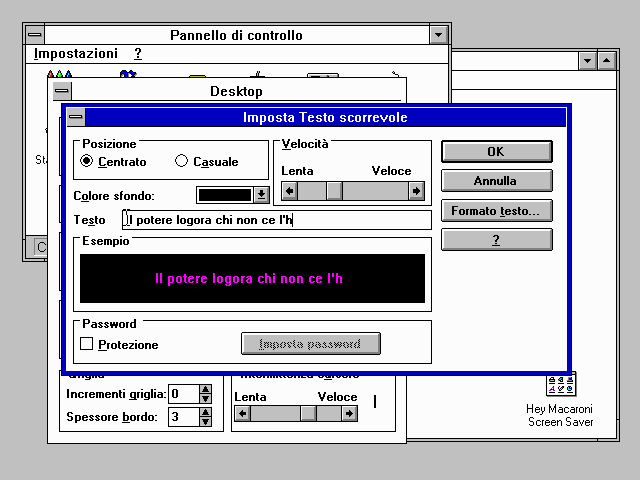Click the Incrementi griglia value field
This screenshot has width=640, height=480.
pos(184,394)
